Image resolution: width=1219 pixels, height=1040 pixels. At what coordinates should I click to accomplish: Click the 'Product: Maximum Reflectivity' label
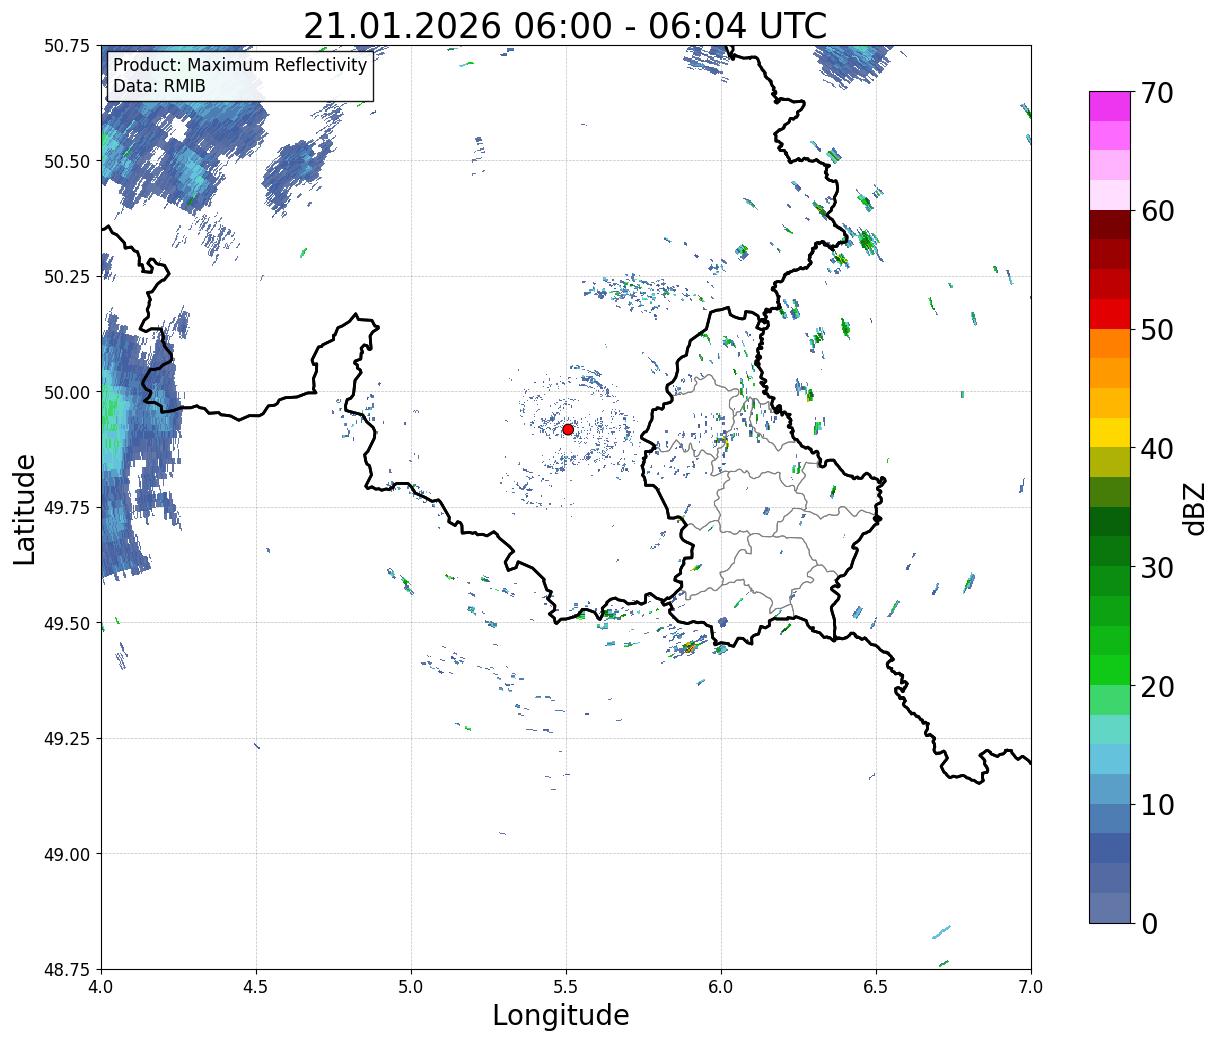[x=240, y=65]
